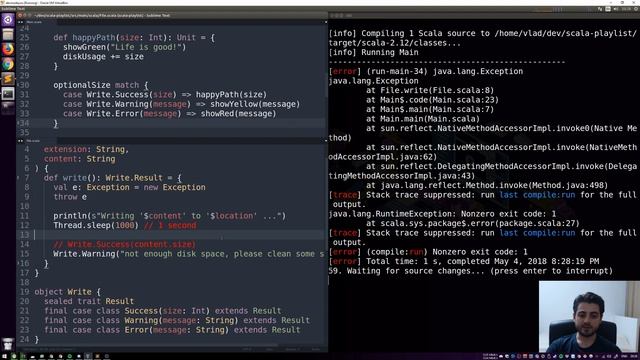
Task: Click 'val e: Exception = new Exception'
Action: tap(129, 187)
